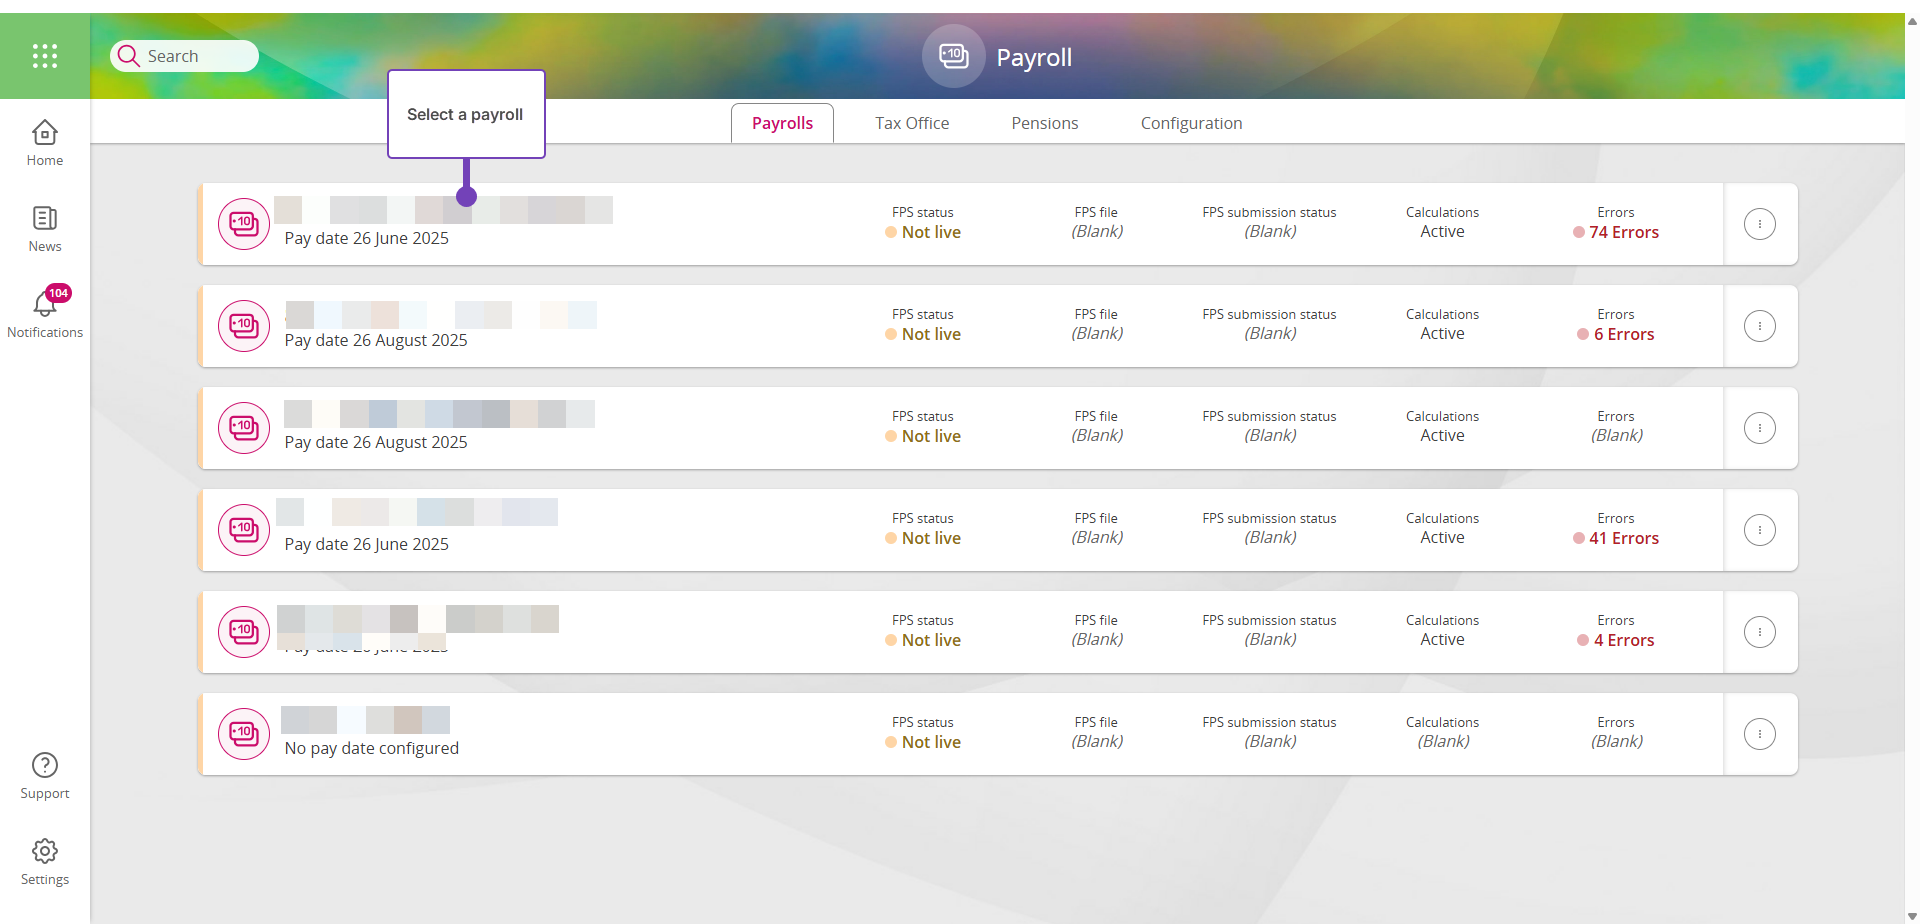This screenshot has width=1920, height=924.
Task: Click the payroll icon of the 74 Errors row
Action: point(244,224)
